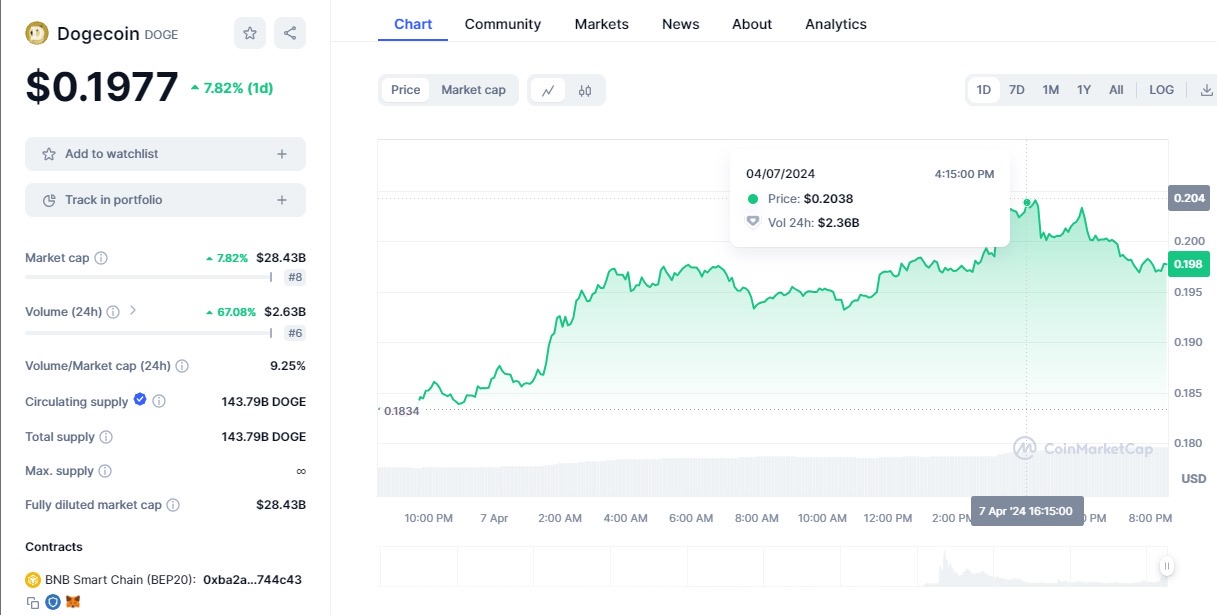This screenshot has height=615, width=1217.
Task: Download chart data with the download icon
Action: [1206, 90]
